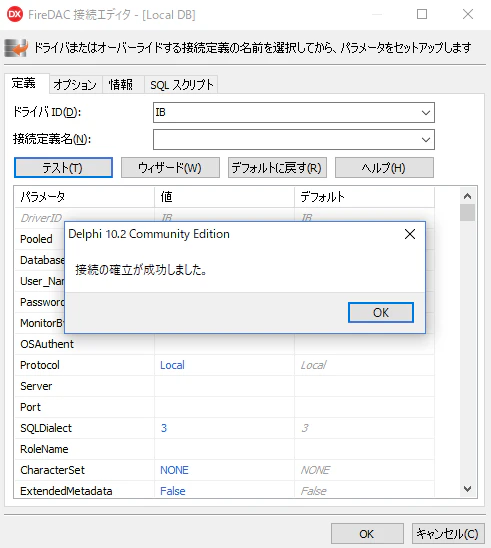
Task: Select the Server parameter row
Action: (x=224, y=386)
